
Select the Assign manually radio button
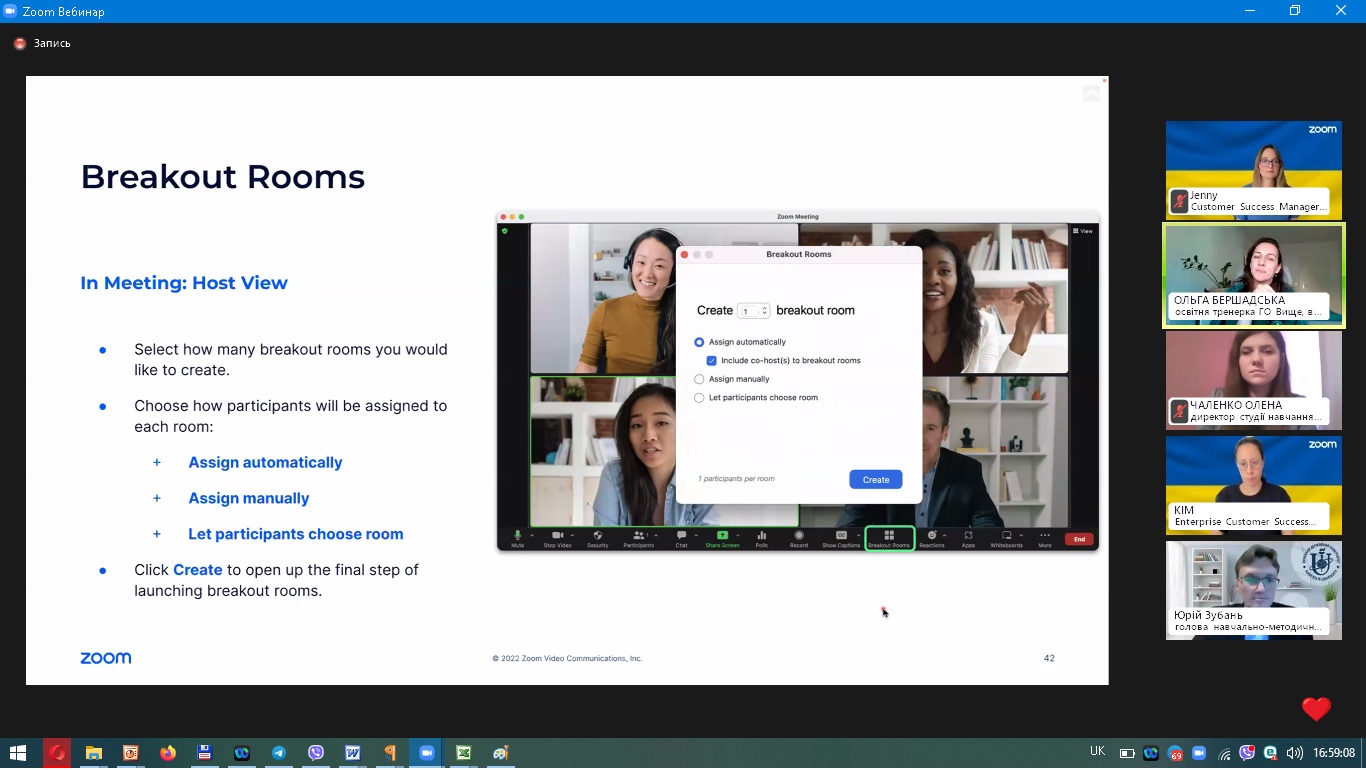click(699, 379)
